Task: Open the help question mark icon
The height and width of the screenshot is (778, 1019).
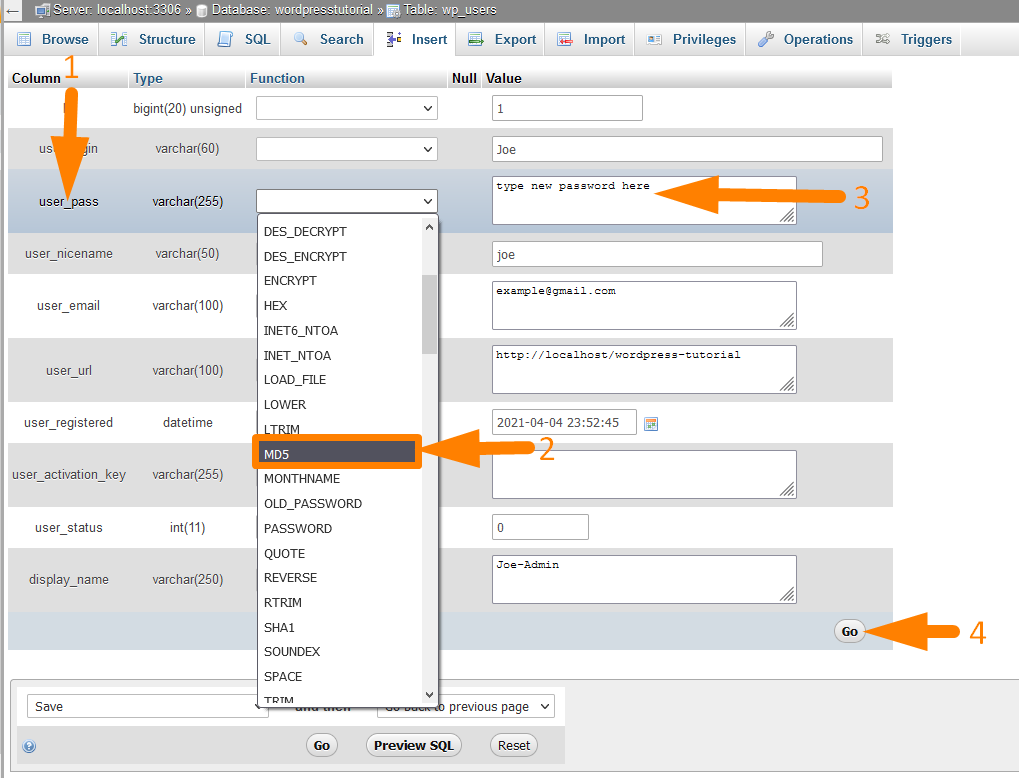Action: [x=29, y=746]
